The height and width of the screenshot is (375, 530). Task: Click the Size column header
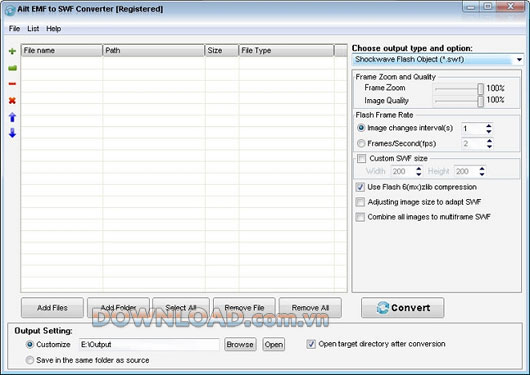click(222, 50)
